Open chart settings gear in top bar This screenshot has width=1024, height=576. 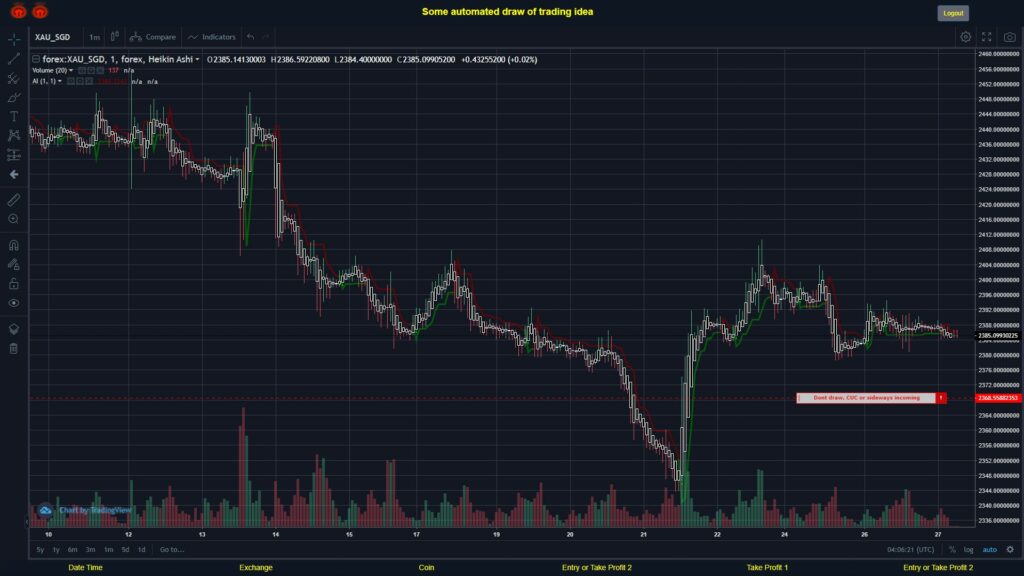pos(965,37)
